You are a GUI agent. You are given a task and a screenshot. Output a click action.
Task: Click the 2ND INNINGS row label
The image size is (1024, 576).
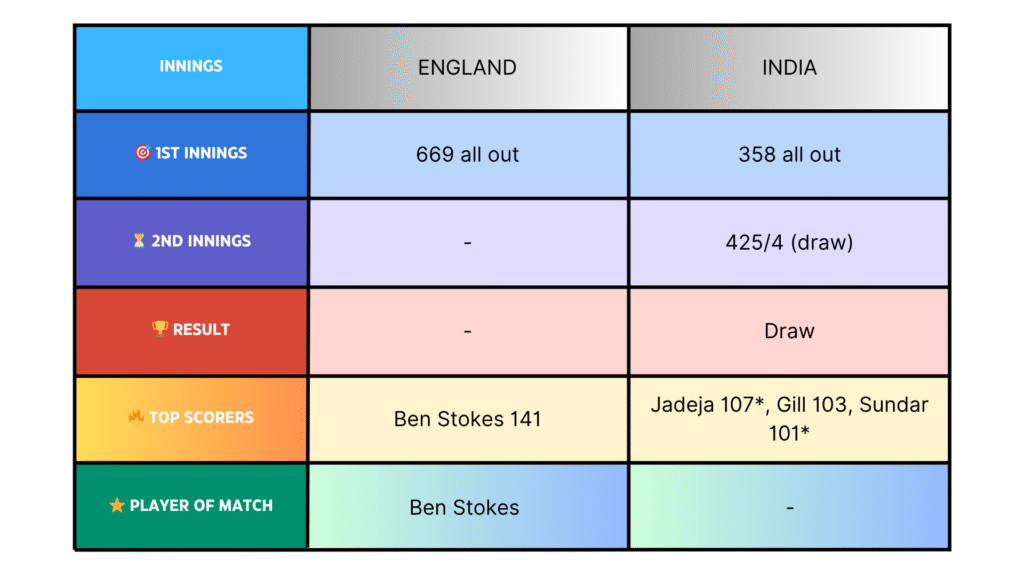coord(201,241)
